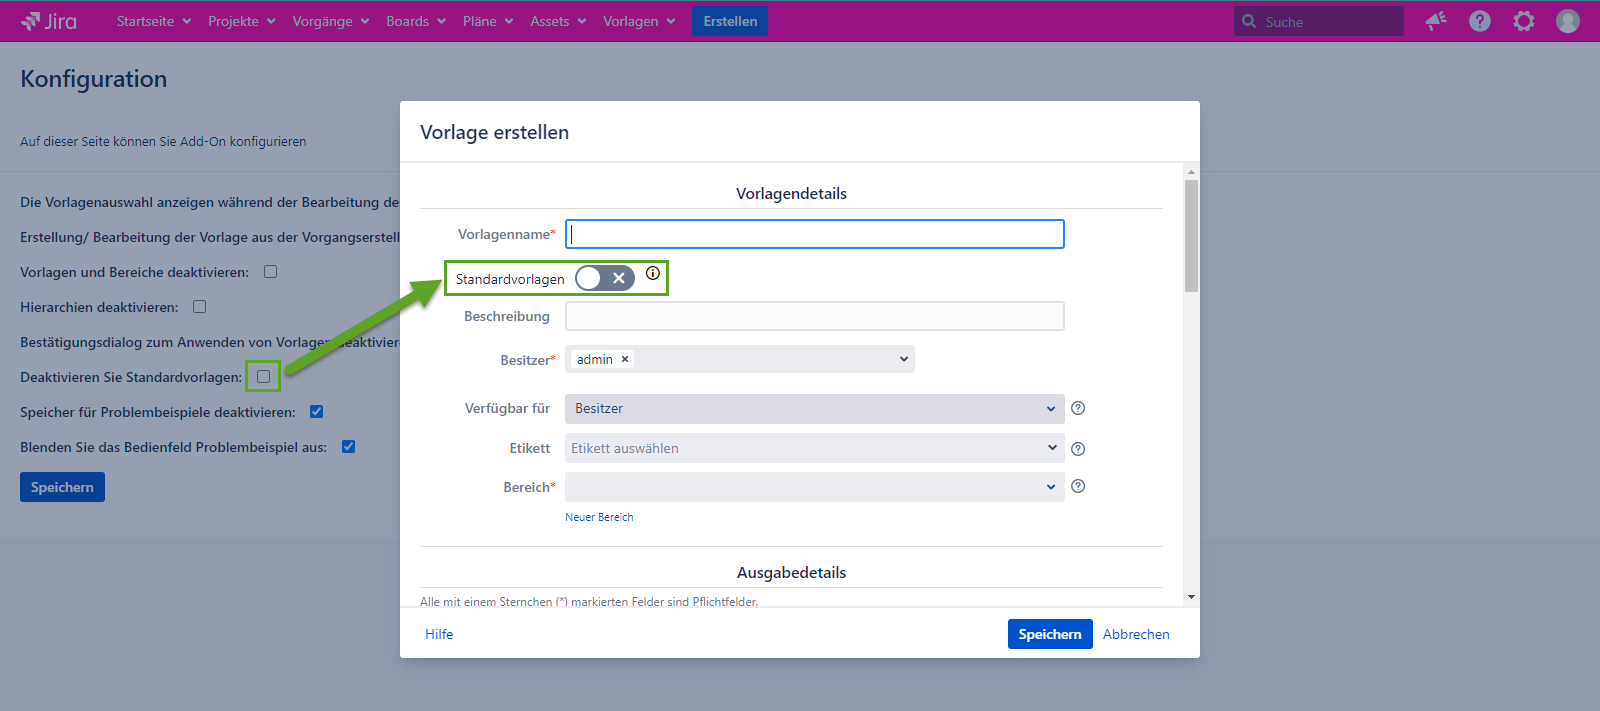The width and height of the screenshot is (1600, 711).
Task: Click the Neuer Bereich link
Action: (x=599, y=517)
